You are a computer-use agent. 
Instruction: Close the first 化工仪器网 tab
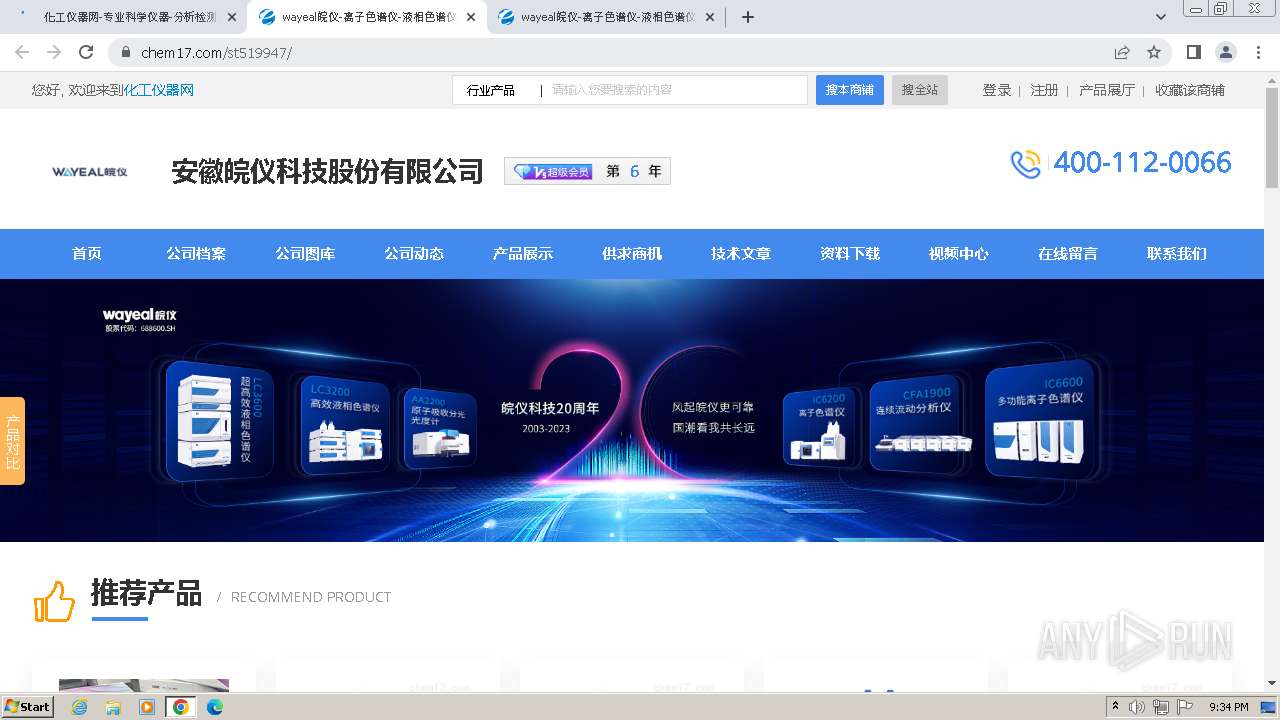(x=232, y=17)
